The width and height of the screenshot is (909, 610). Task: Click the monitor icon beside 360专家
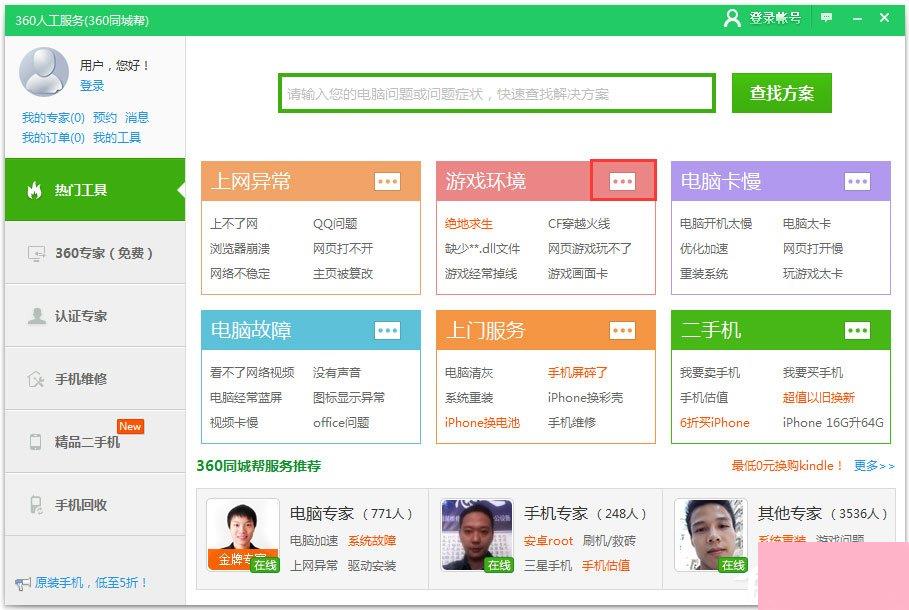tap(36, 253)
